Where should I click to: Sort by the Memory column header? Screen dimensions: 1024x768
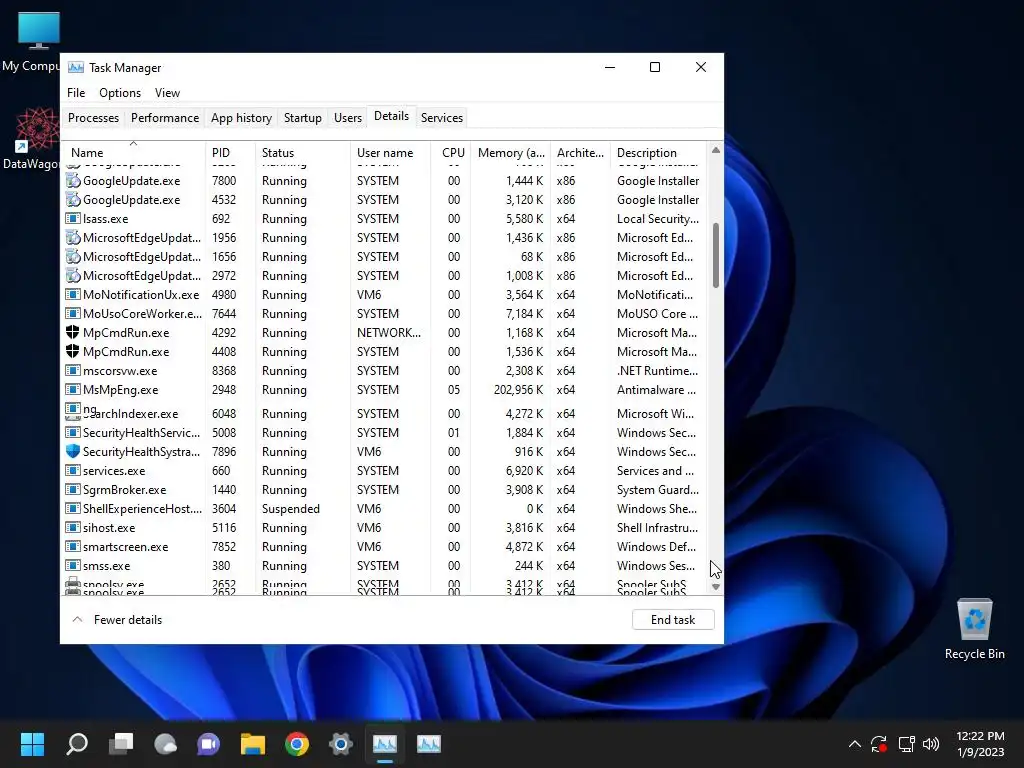tap(511, 152)
